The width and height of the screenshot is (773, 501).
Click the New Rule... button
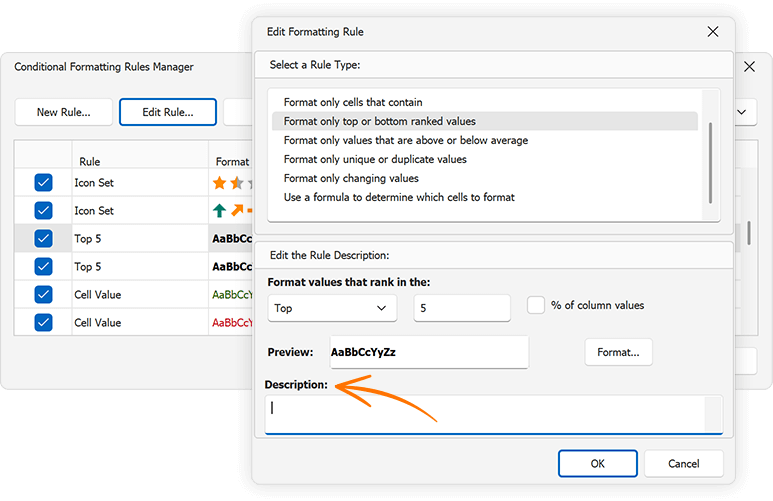(63, 112)
